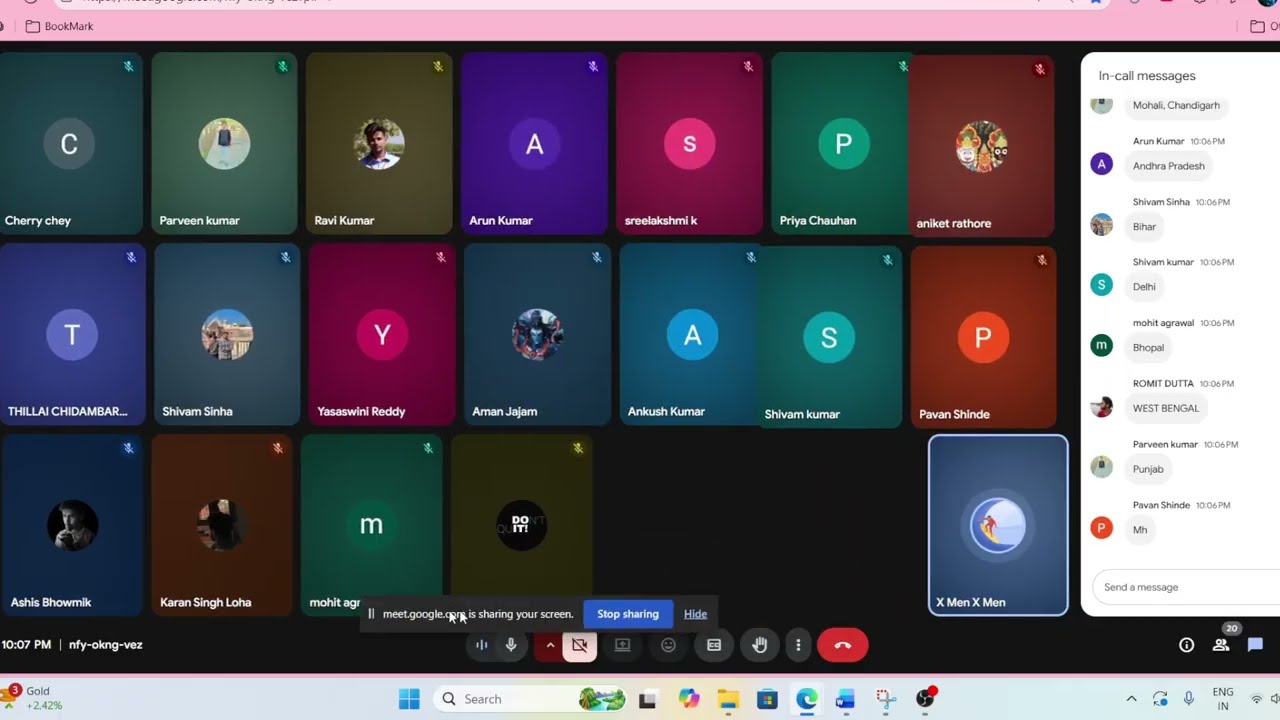
Task: Click the present screen icon
Action: coord(622,645)
